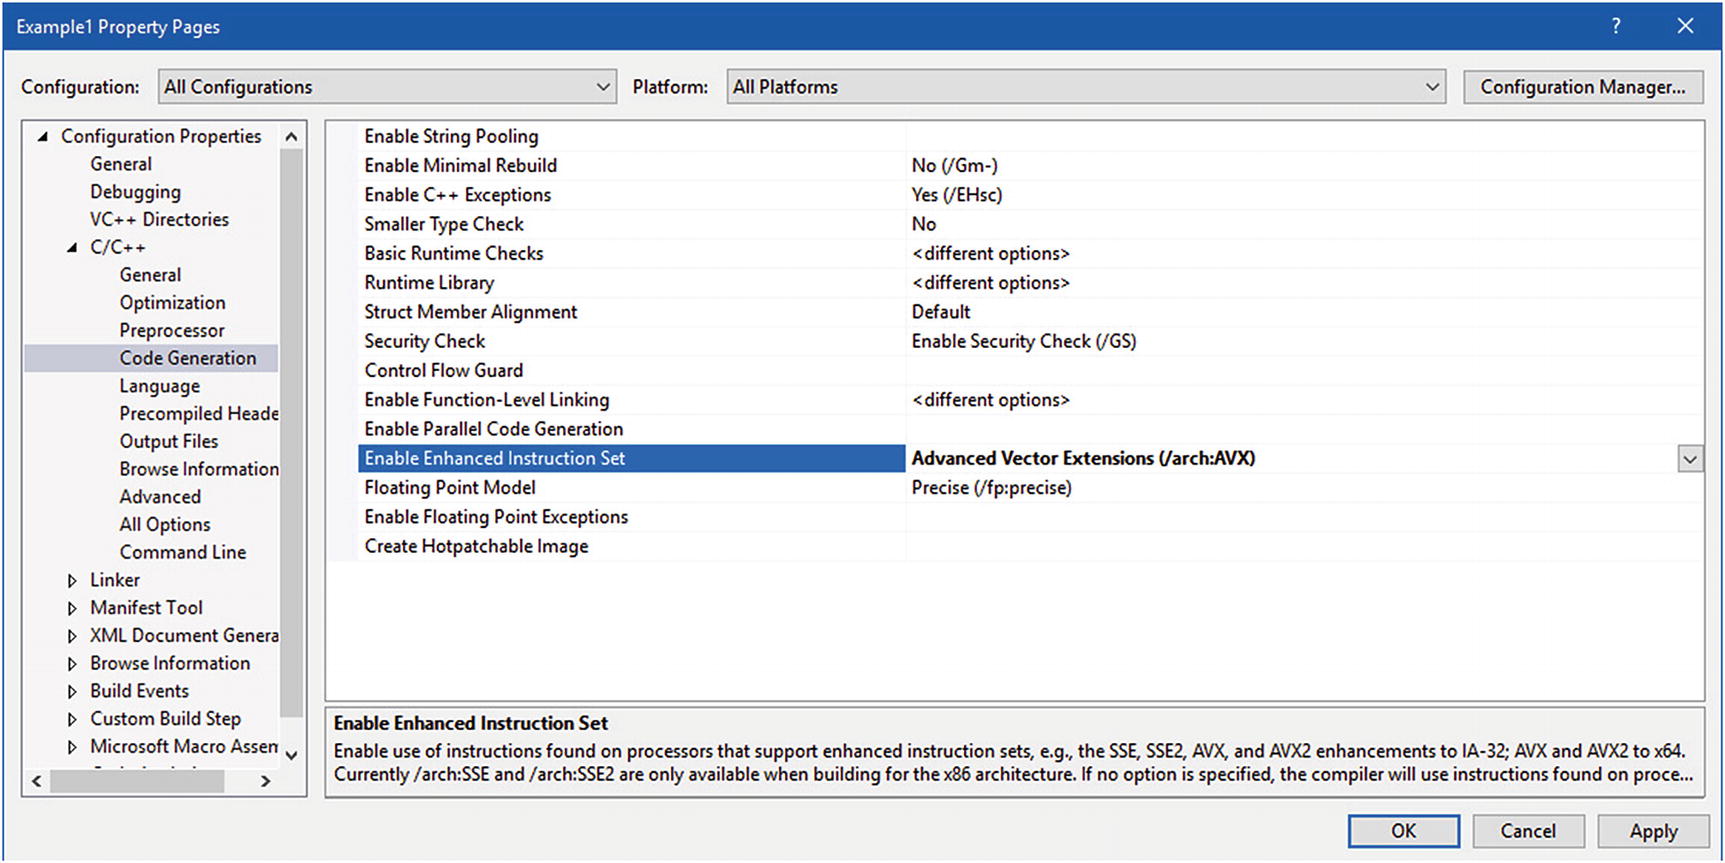The image size is (1725, 863).
Task: Click the Cancel button
Action: pyautogui.click(x=1527, y=831)
